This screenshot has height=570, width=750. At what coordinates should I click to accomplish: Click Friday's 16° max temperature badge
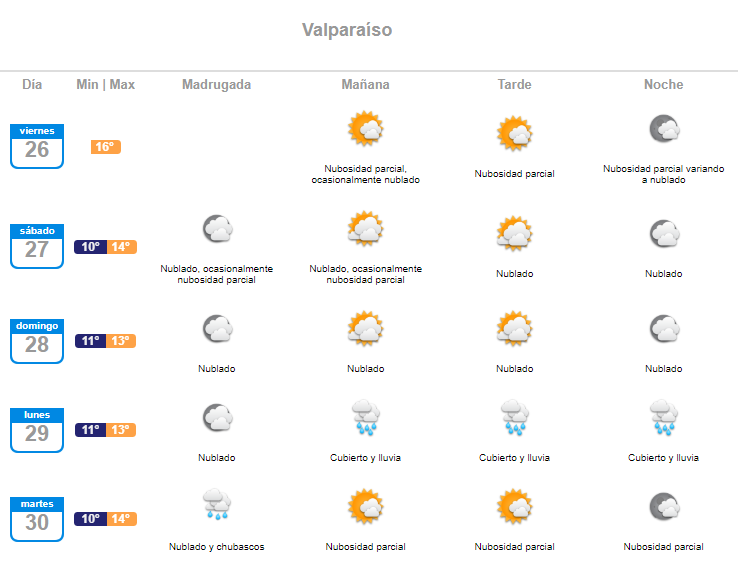point(105,147)
